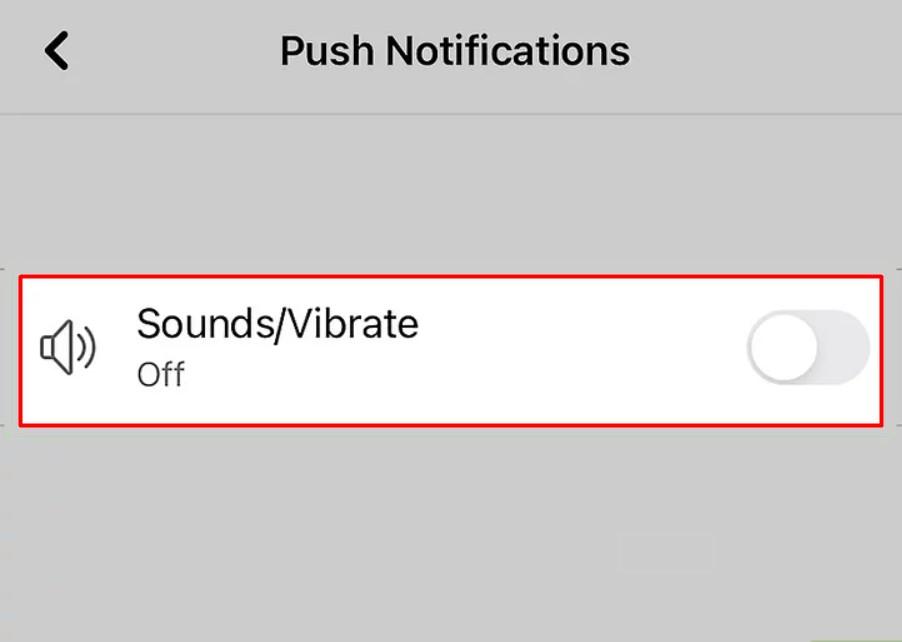Click the speaker icon next to Sounds/Vibrate
902x642 pixels.
[x=66, y=348]
